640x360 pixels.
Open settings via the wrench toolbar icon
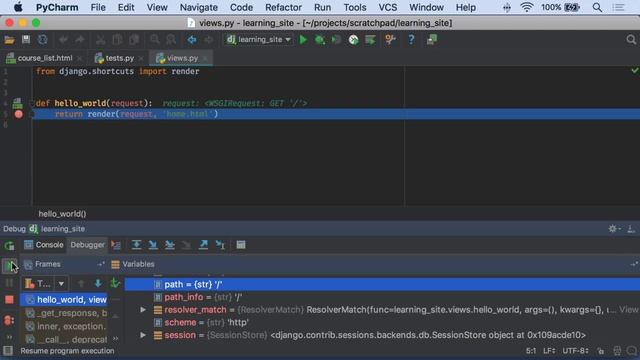[x=390, y=40]
